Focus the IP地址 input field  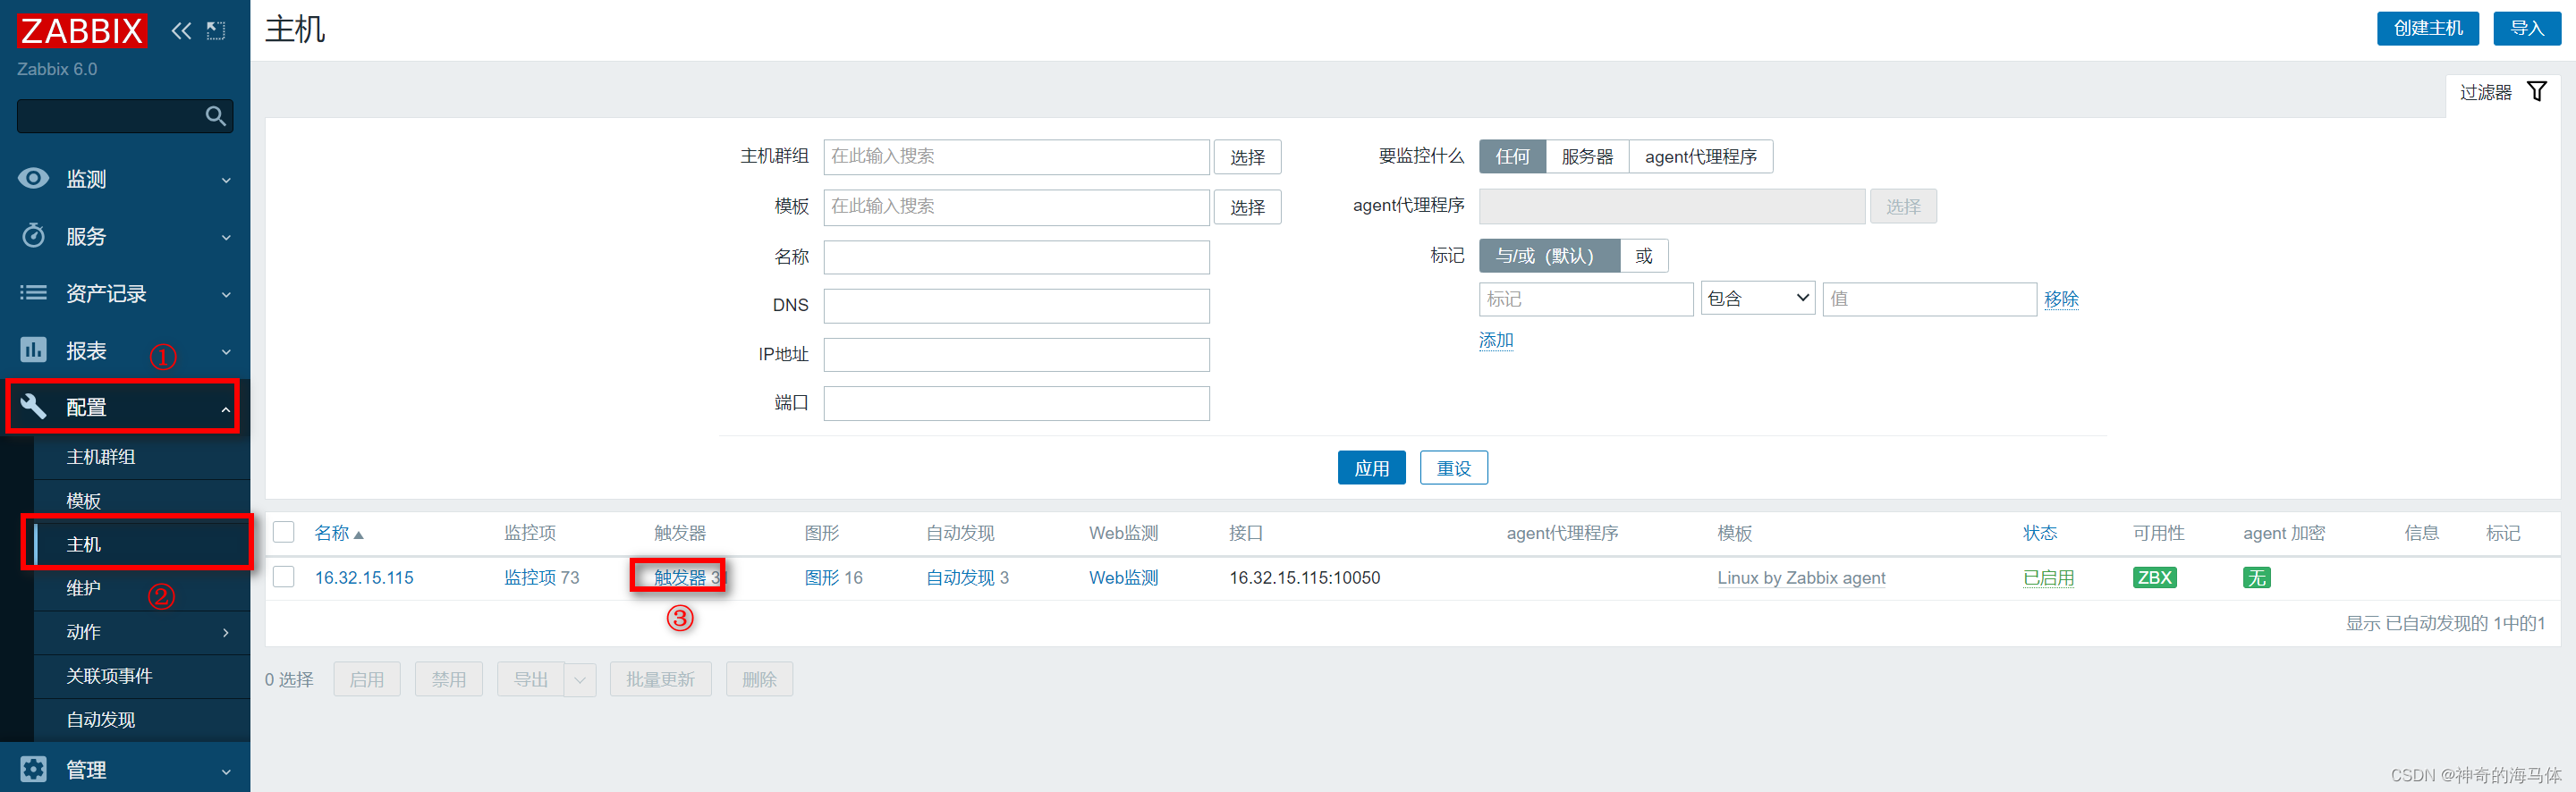click(x=1016, y=355)
